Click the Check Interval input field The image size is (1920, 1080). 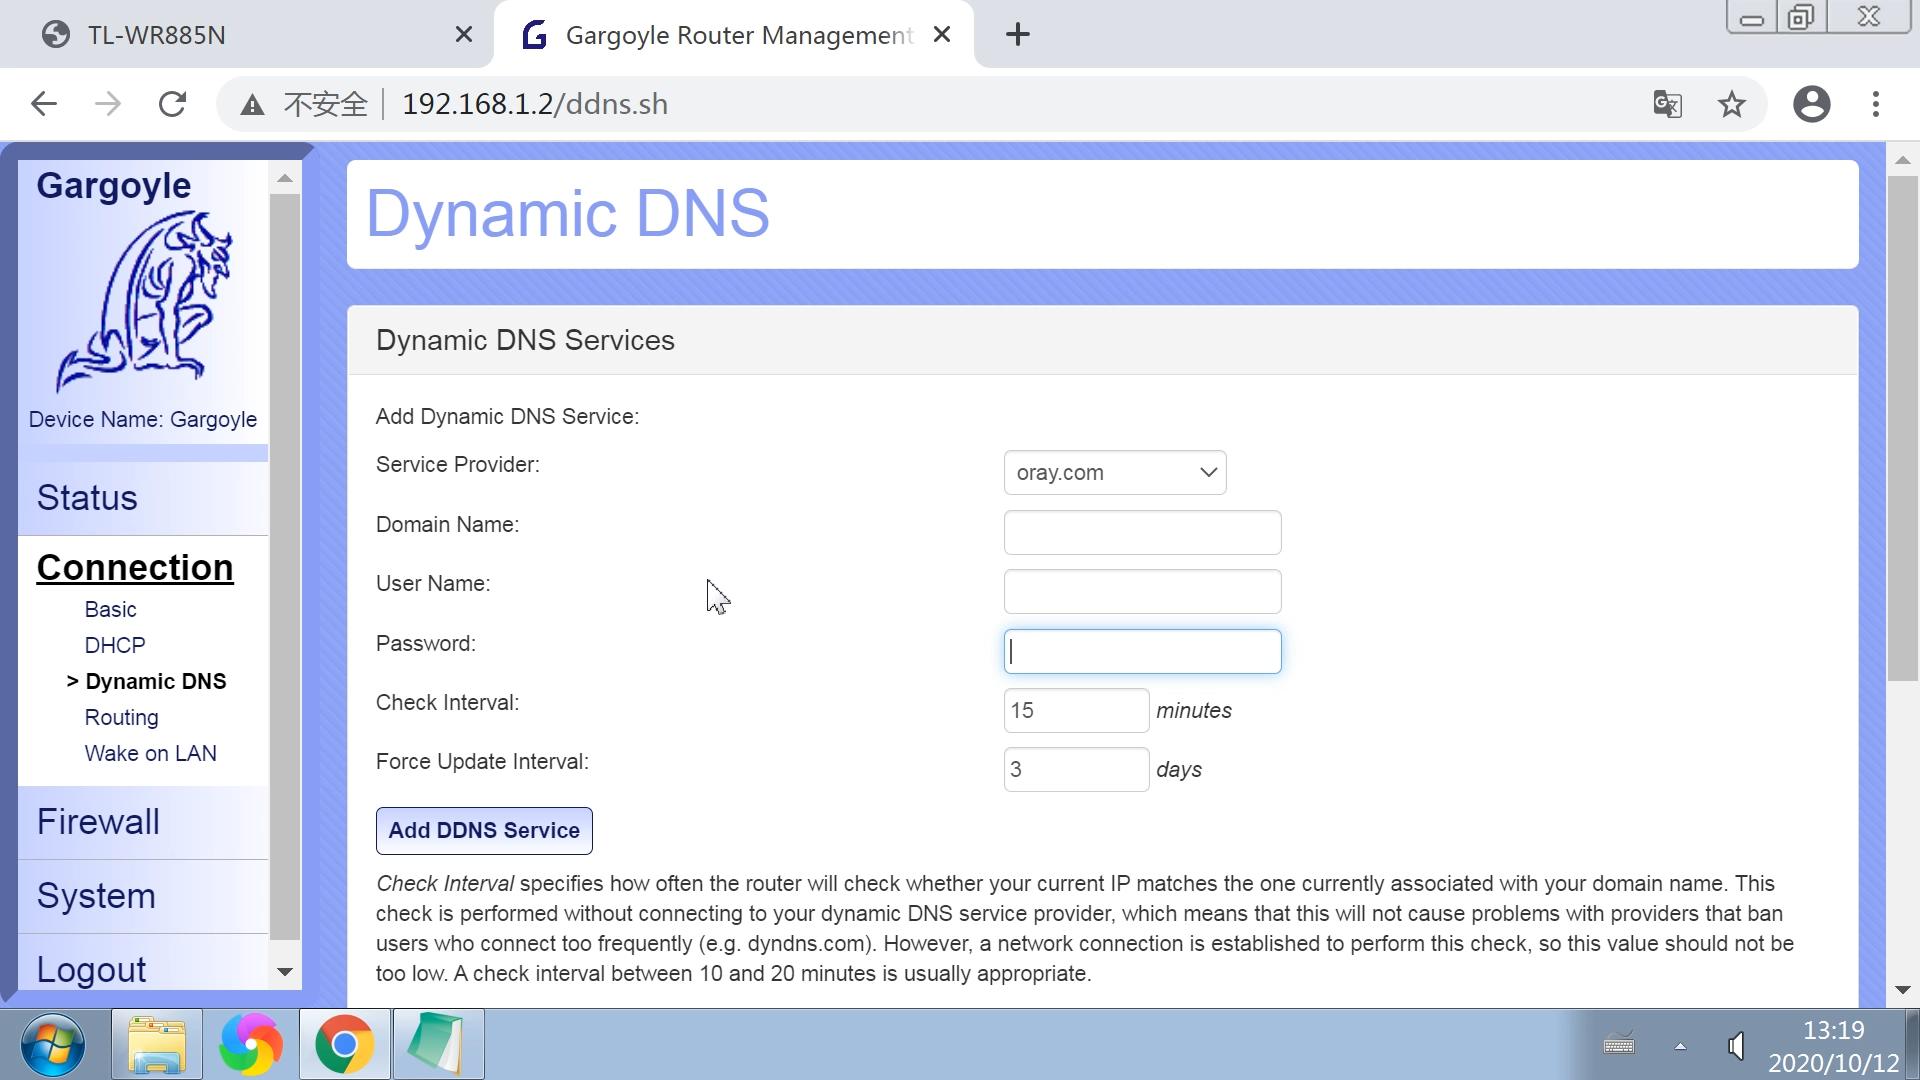pos(1075,709)
